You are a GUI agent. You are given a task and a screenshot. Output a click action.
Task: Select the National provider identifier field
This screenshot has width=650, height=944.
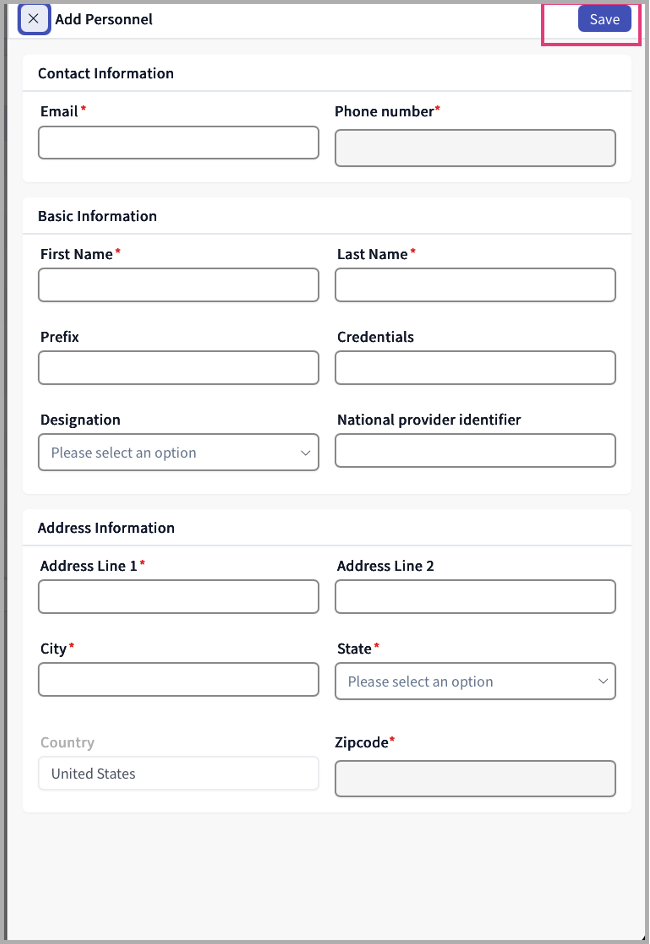[475, 451]
